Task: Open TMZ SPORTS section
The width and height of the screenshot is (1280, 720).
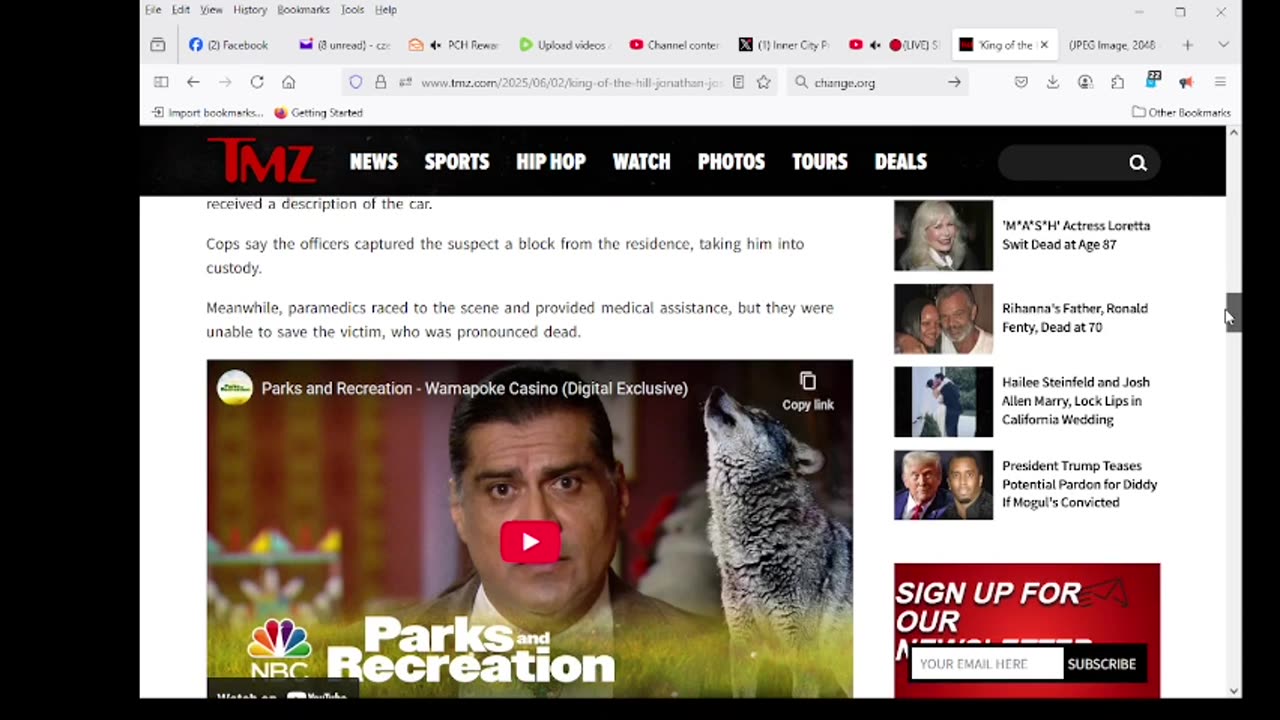Action: [x=457, y=162]
